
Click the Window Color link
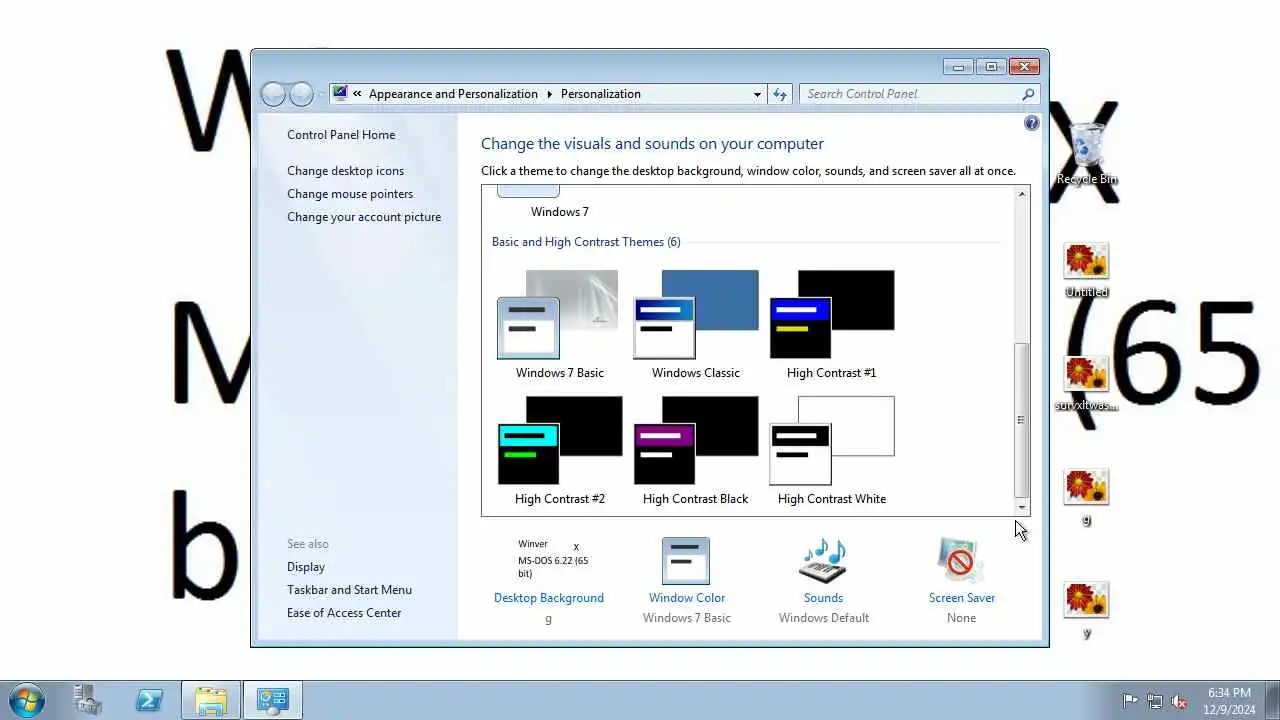(x=687, y=598)
